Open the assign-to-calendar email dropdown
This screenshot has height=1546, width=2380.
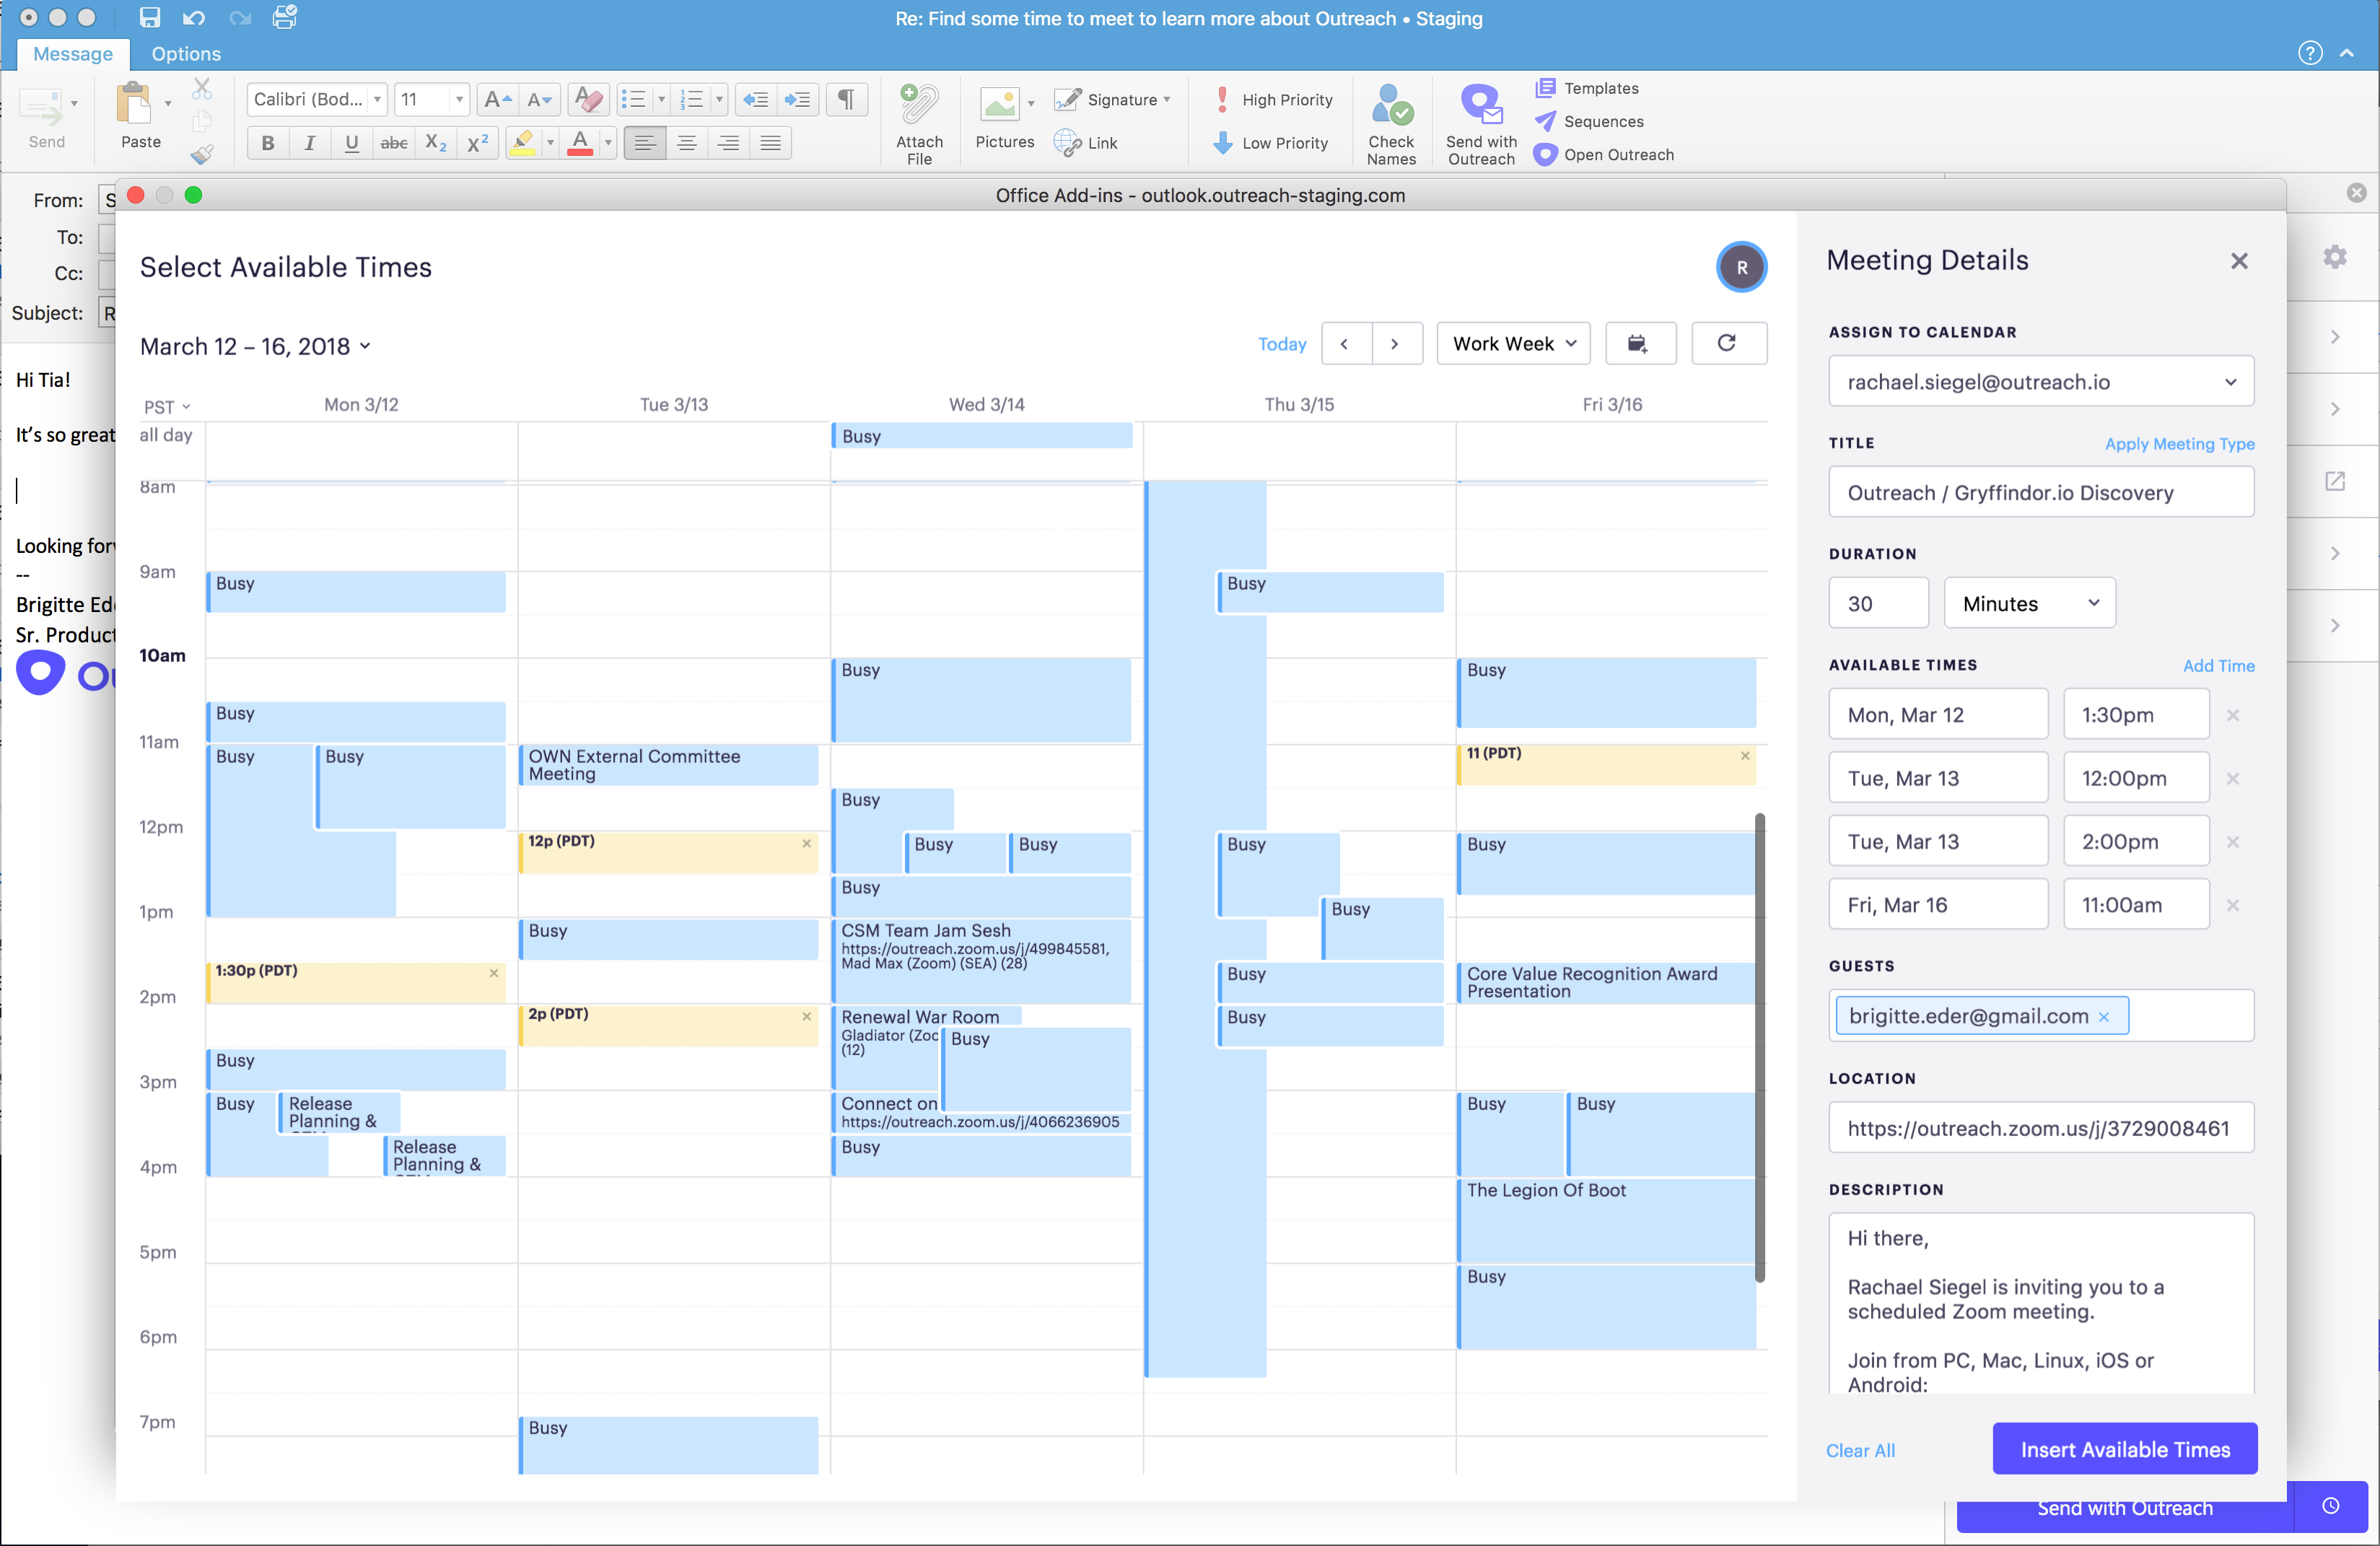coord(2040,381)
